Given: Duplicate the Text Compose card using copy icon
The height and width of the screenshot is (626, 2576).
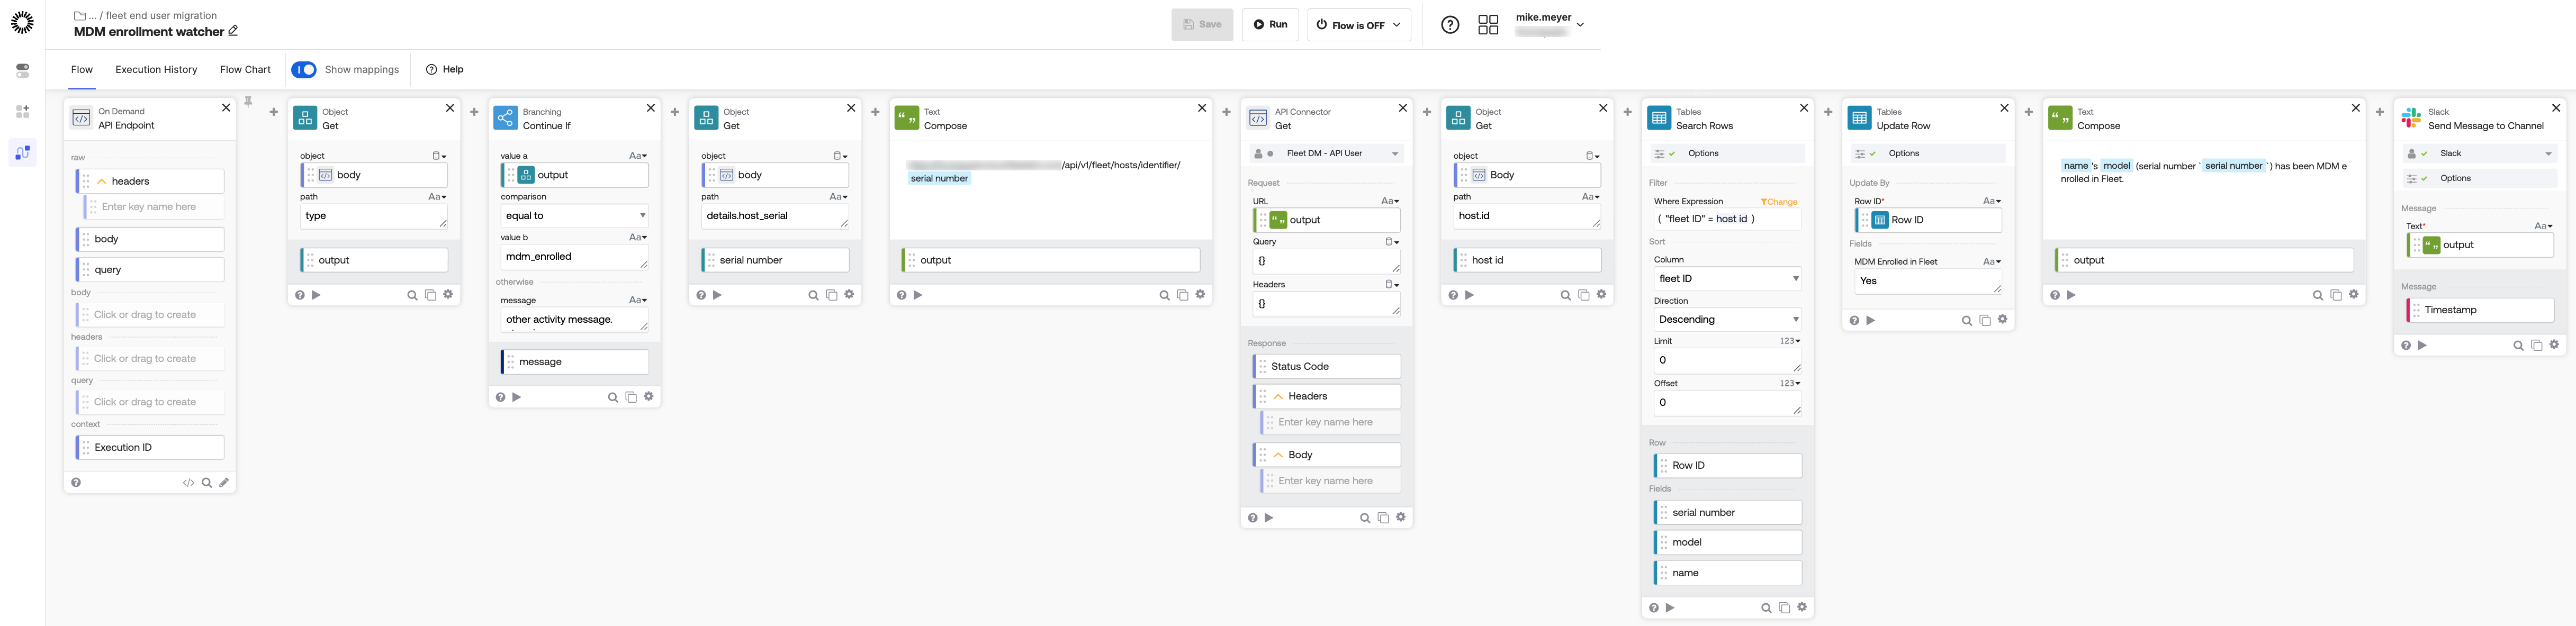Looking at the screenshot, I should tap(1182, 294).
